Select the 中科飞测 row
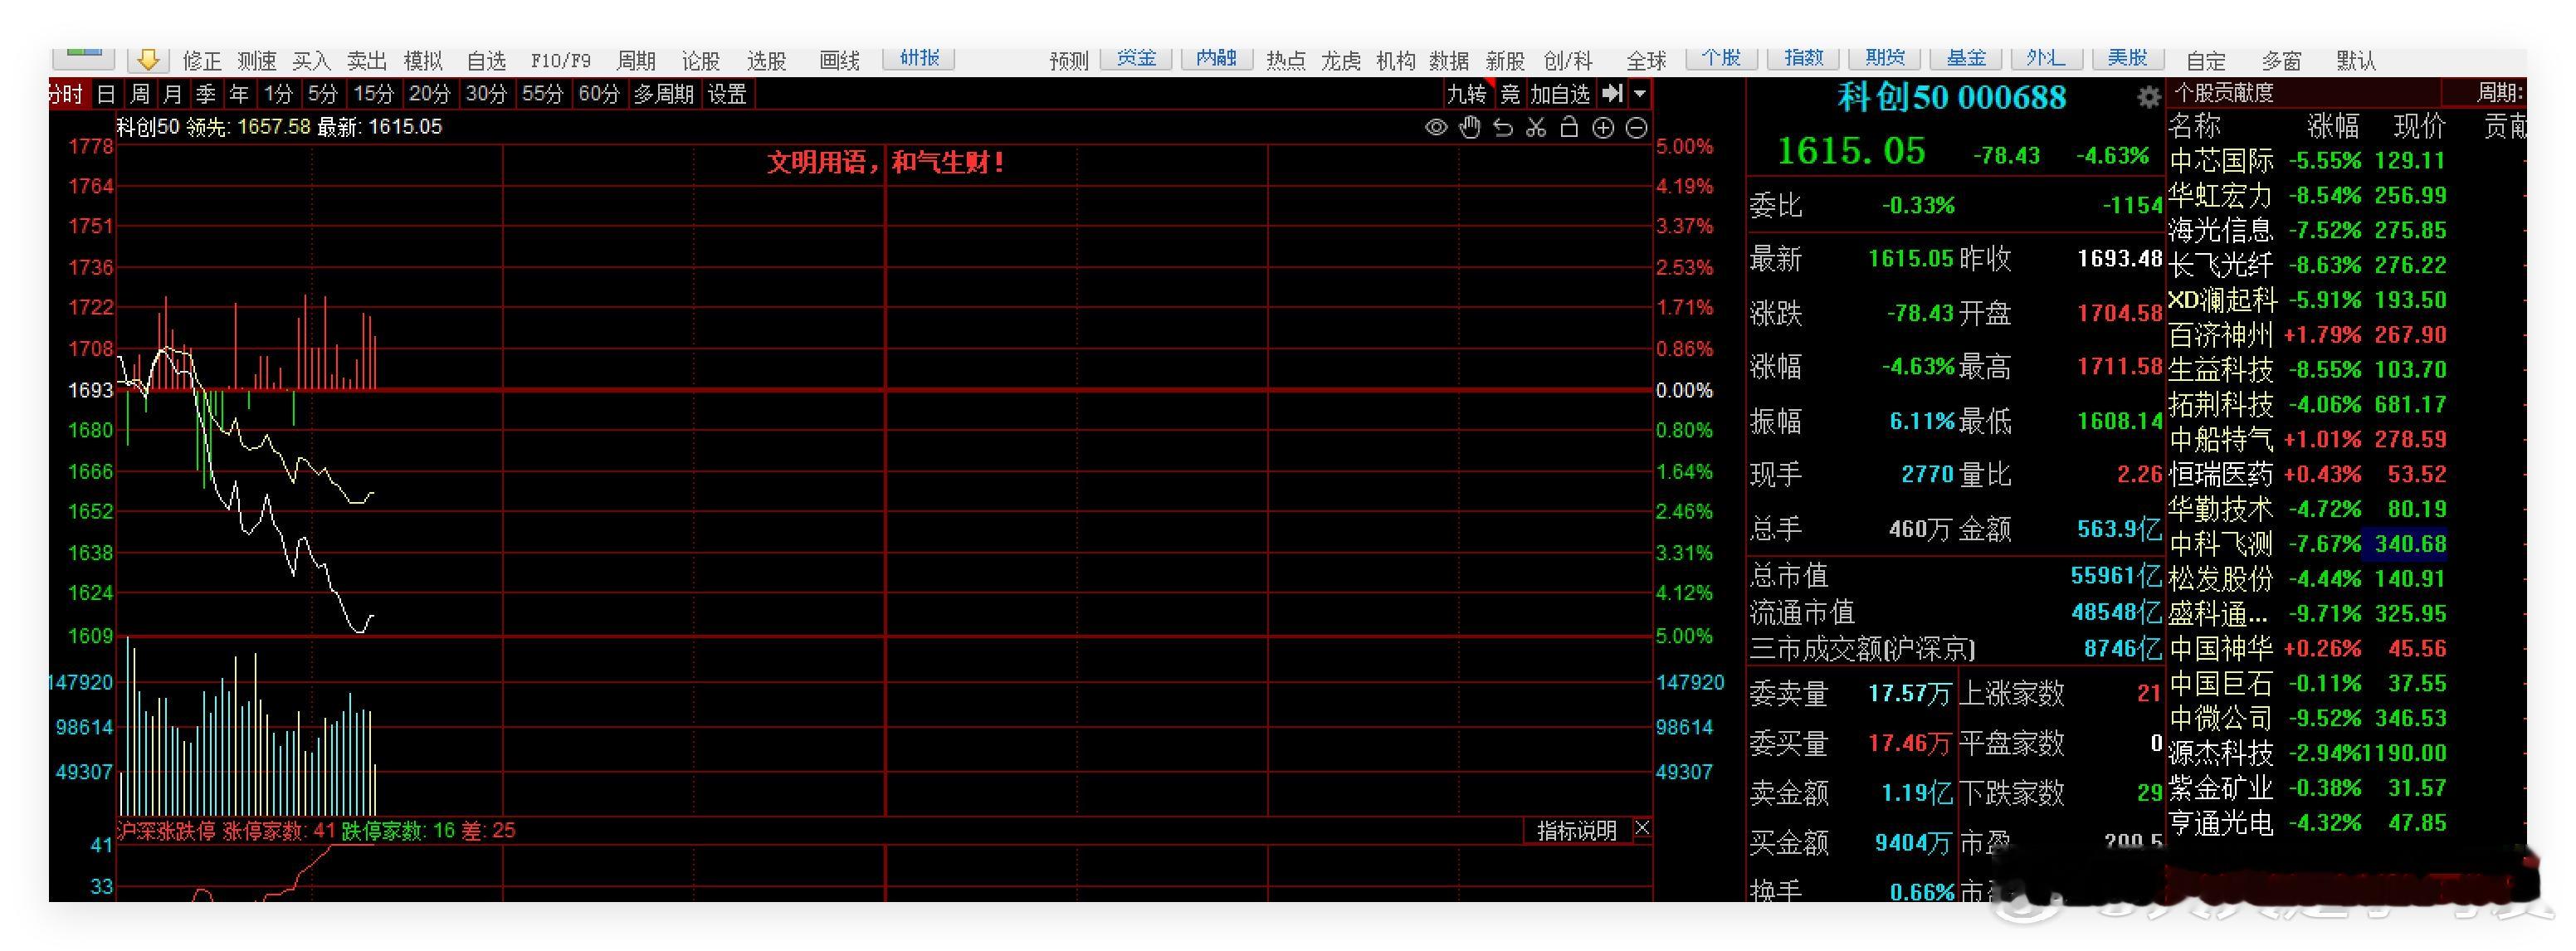 [2347, 544]
